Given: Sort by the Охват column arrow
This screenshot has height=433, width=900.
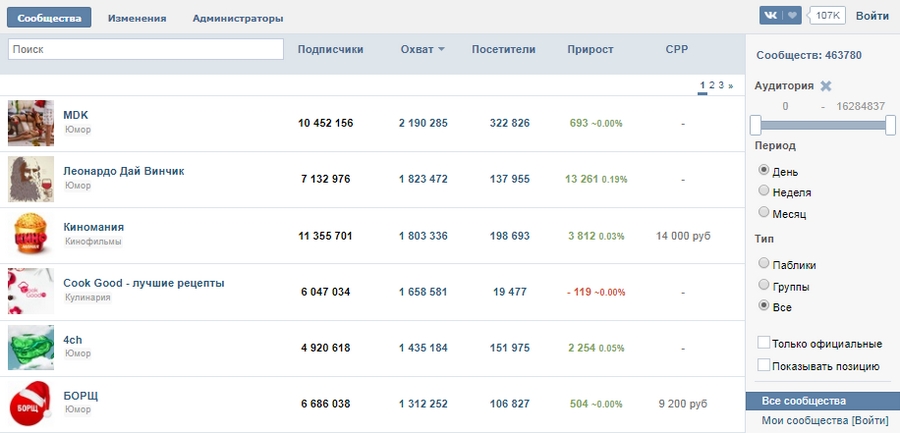Looking at the screenshot, I should (x=441, y=49).
